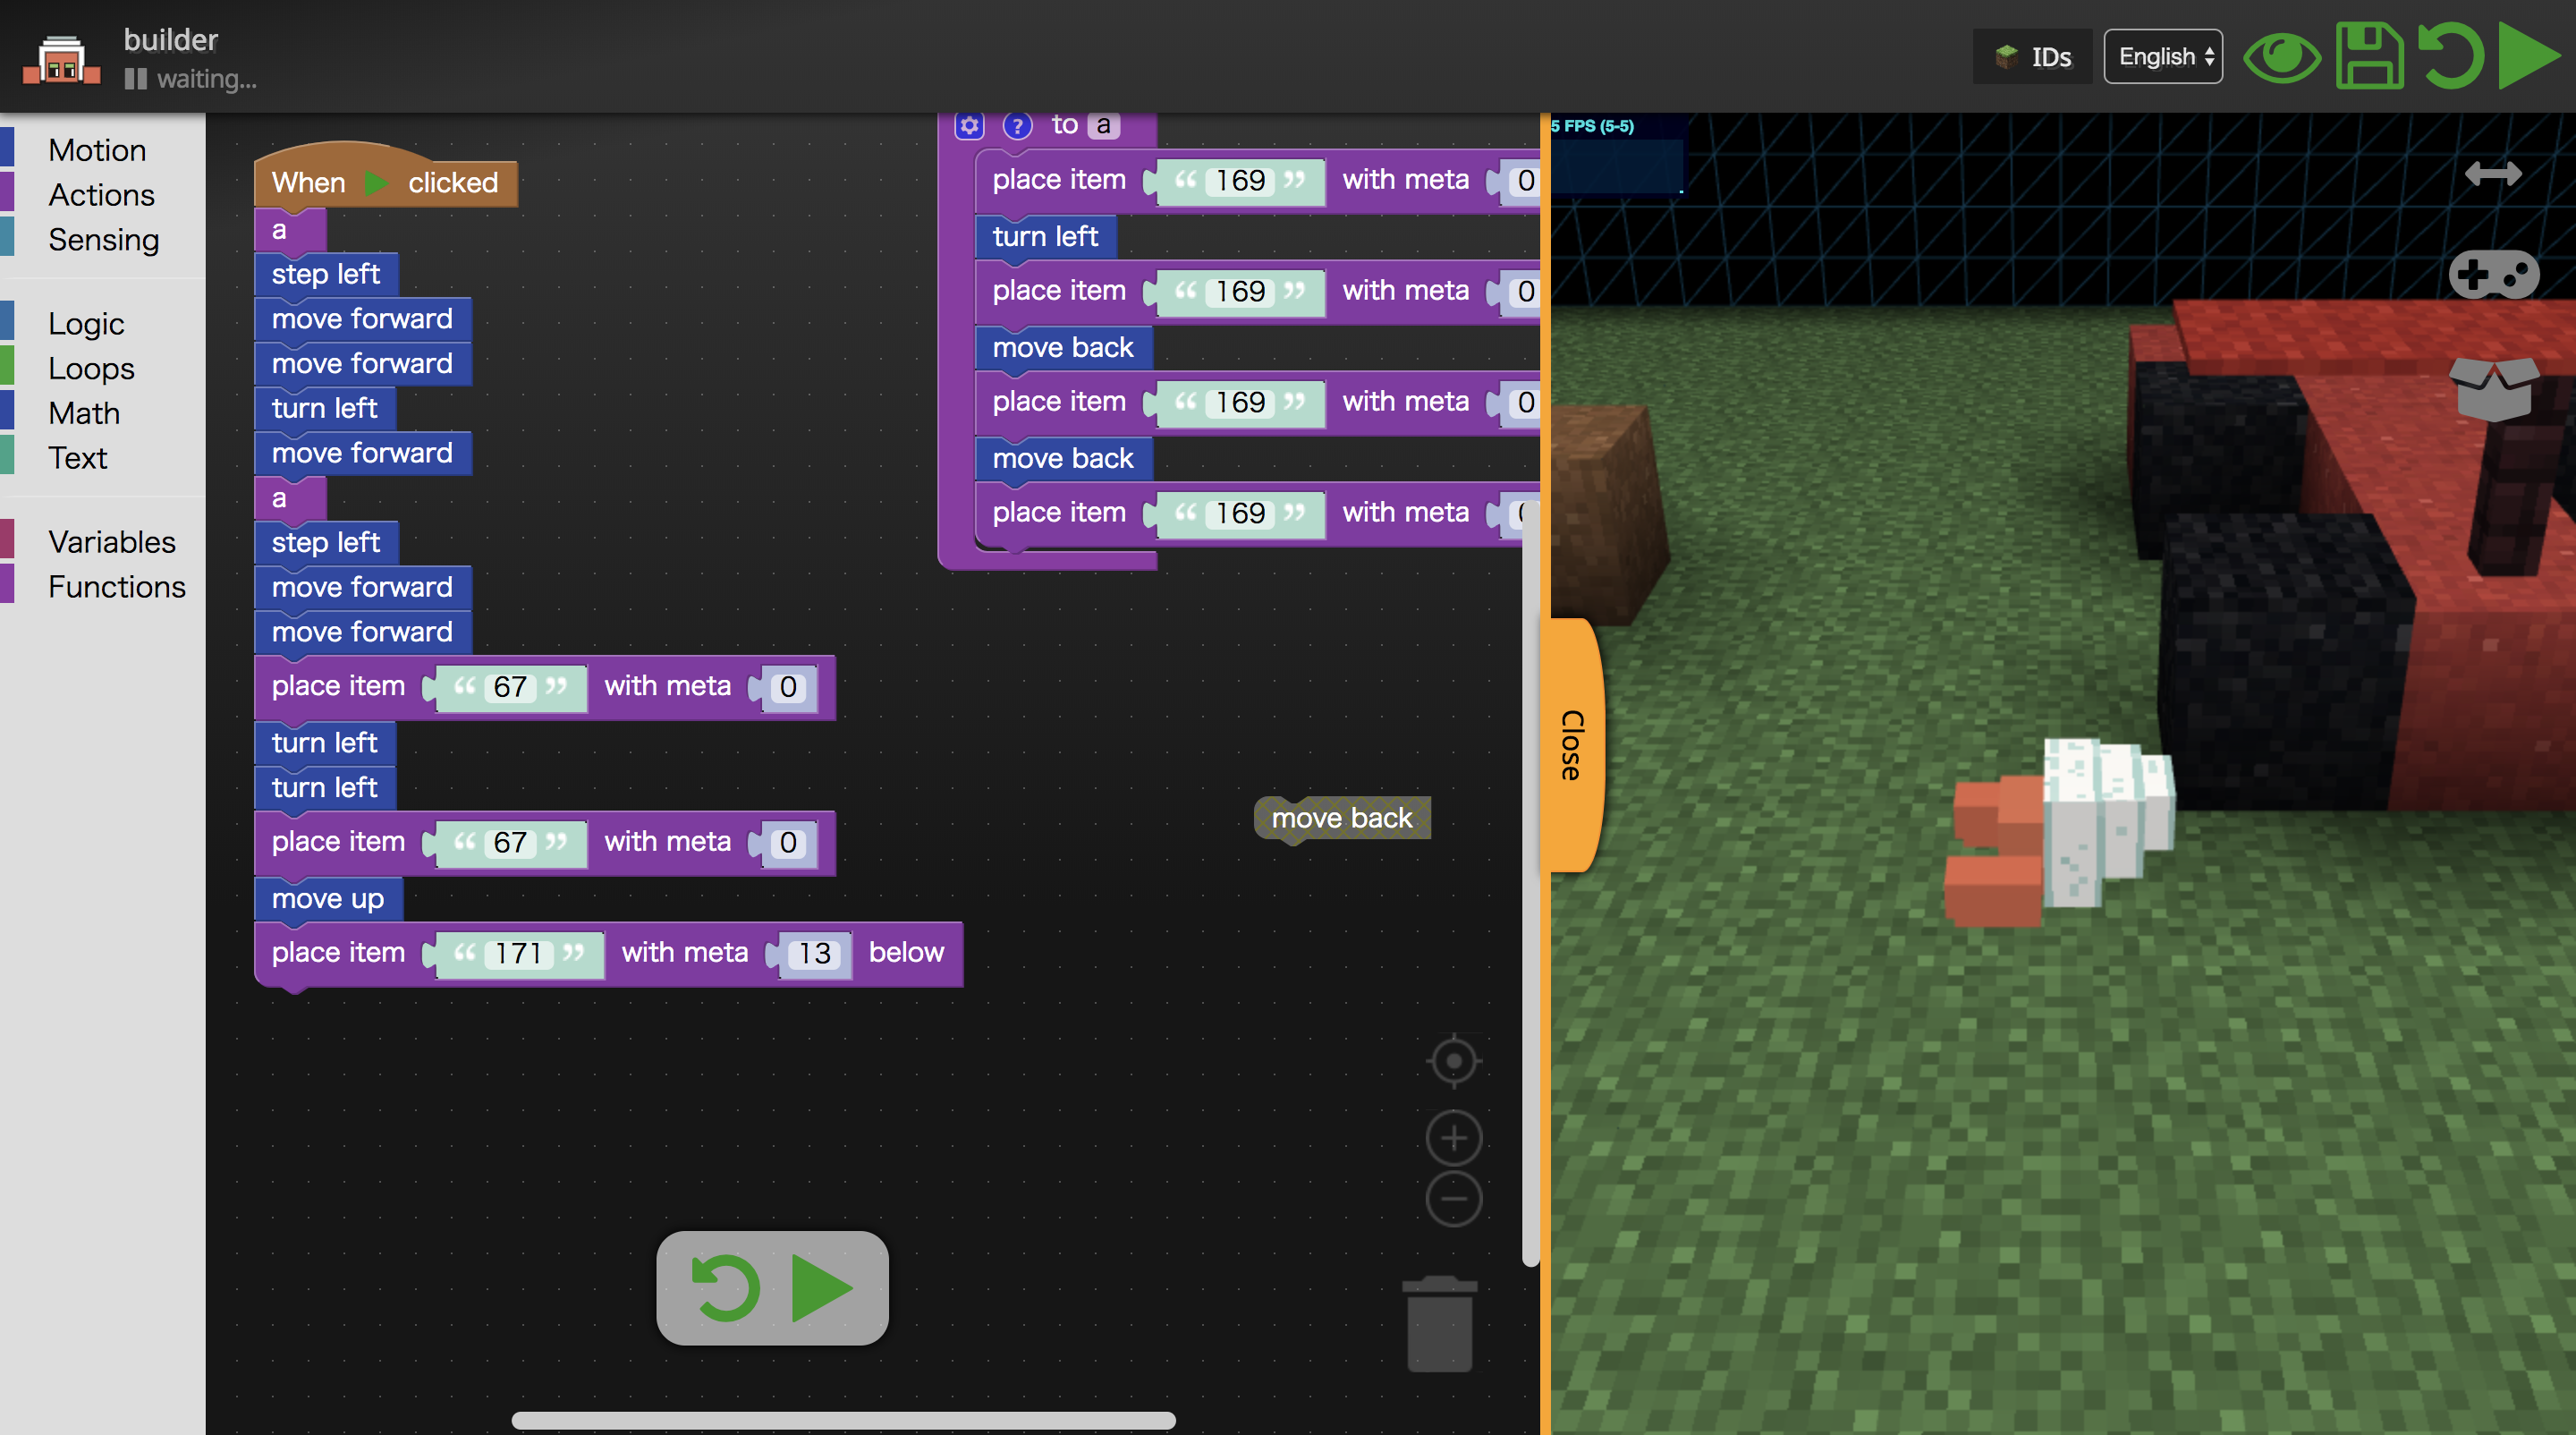Click the gamepad/controller icon on preview
This screenshot has height=1435, width=2576.
click(x=2496, y=272)
